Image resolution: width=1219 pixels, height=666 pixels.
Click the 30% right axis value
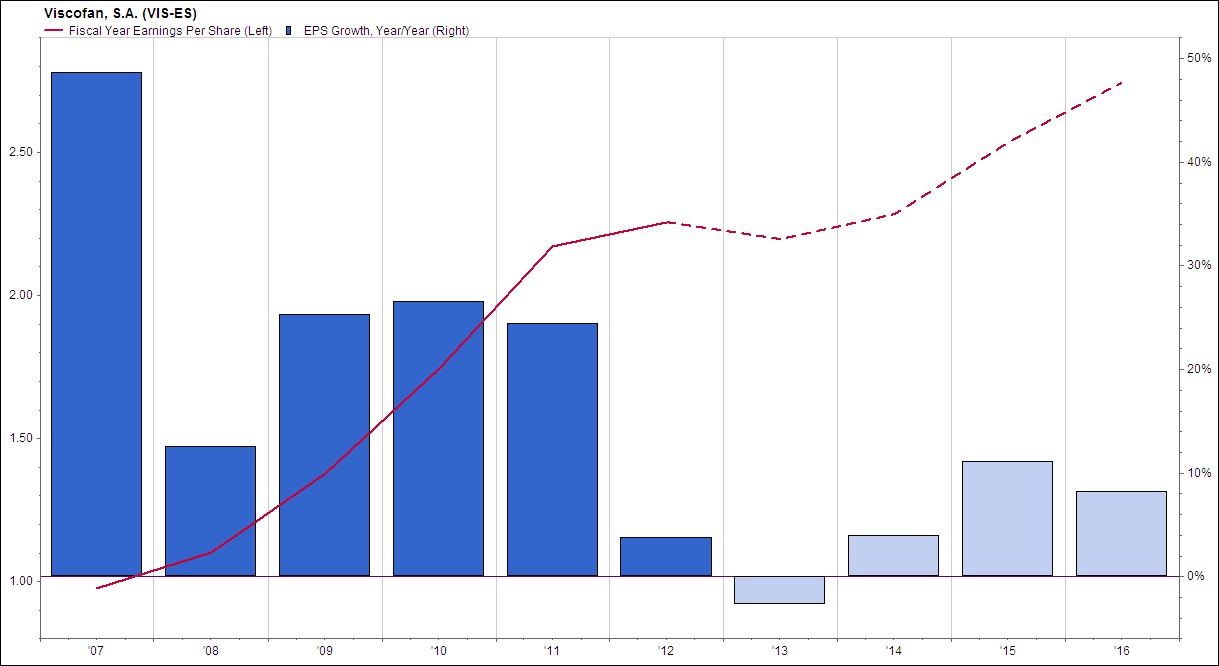point(1198,265)
